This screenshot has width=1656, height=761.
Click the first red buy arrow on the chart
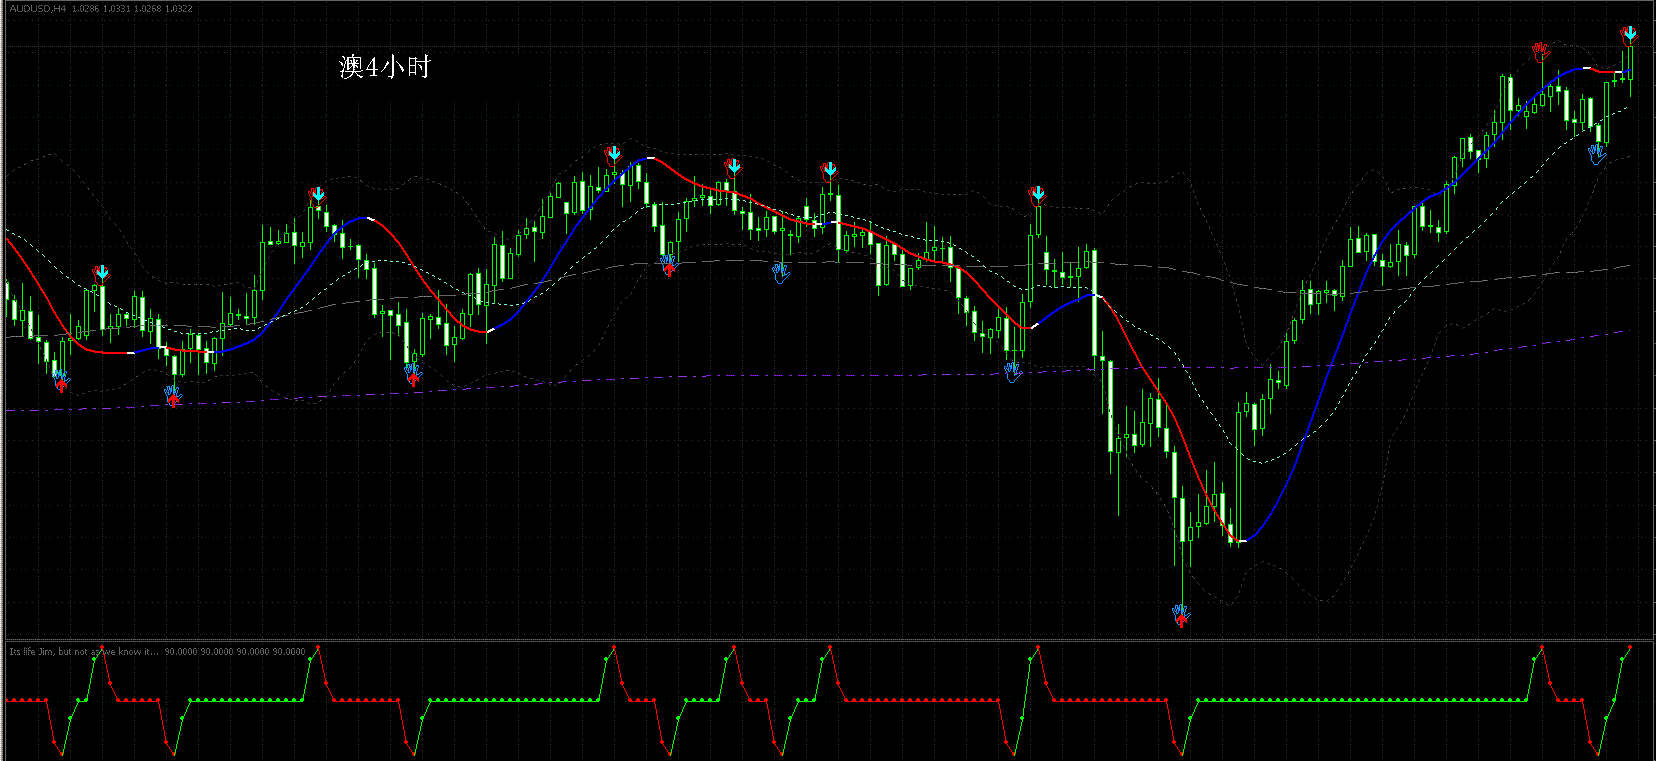pos(61,385)
